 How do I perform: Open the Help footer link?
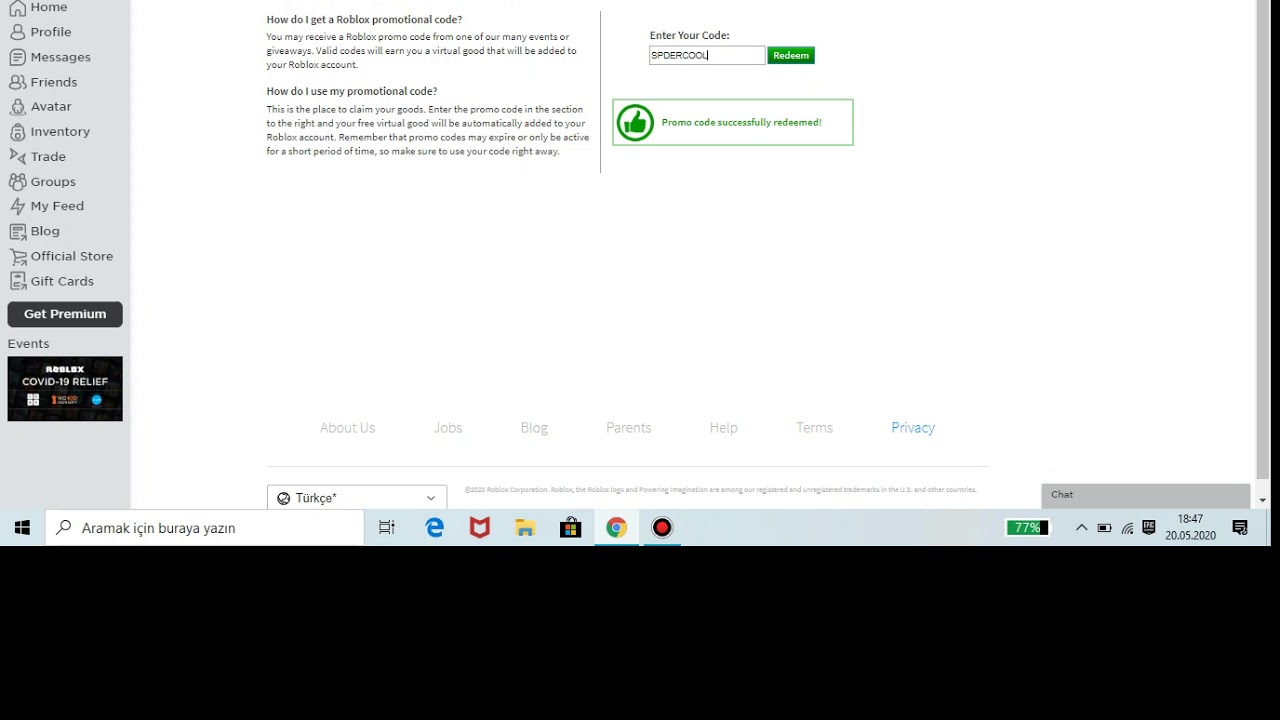coord(723,428)
